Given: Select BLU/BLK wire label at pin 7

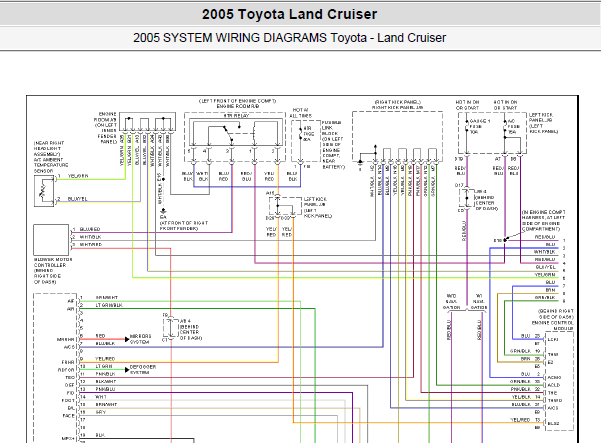Looking at the screenshot, I should click(105, 343).
